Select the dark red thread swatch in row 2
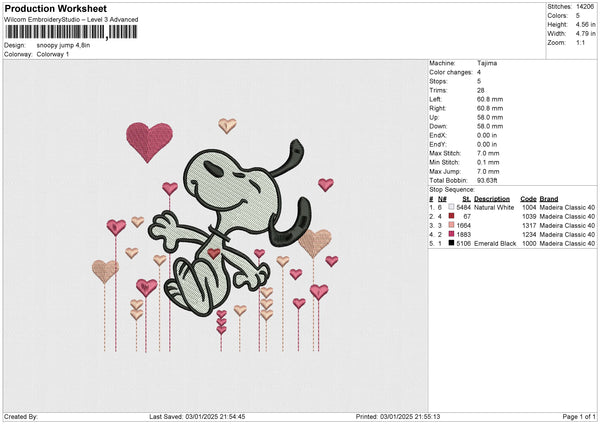This screenshot has width=600, height=424. (x=451, y=216)
